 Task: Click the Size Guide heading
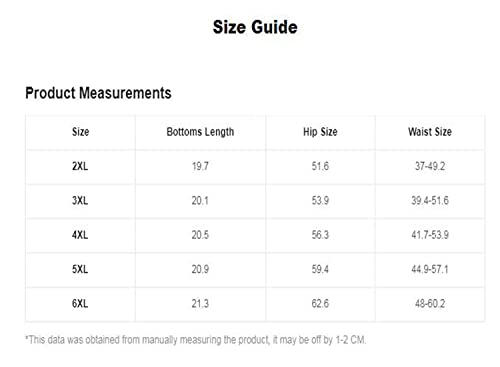point(255,27)
